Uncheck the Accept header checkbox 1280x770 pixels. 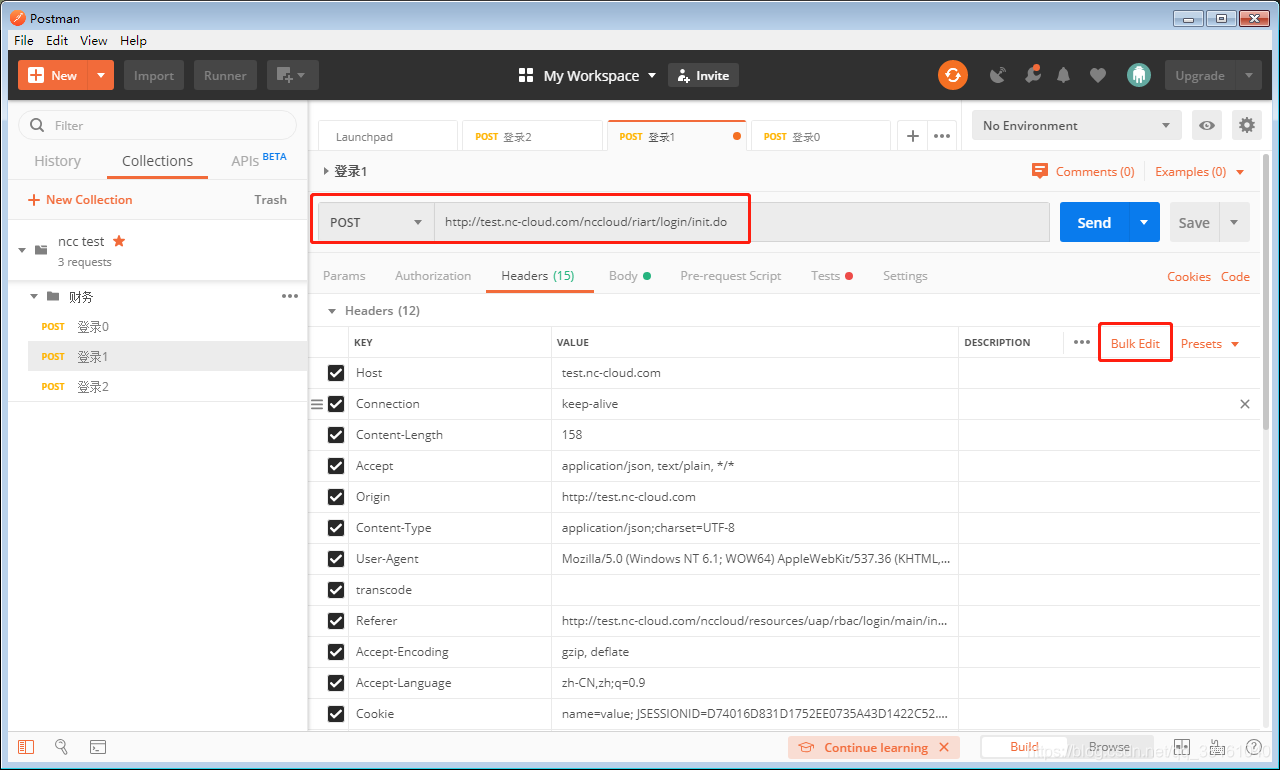[x=336, y=466]
